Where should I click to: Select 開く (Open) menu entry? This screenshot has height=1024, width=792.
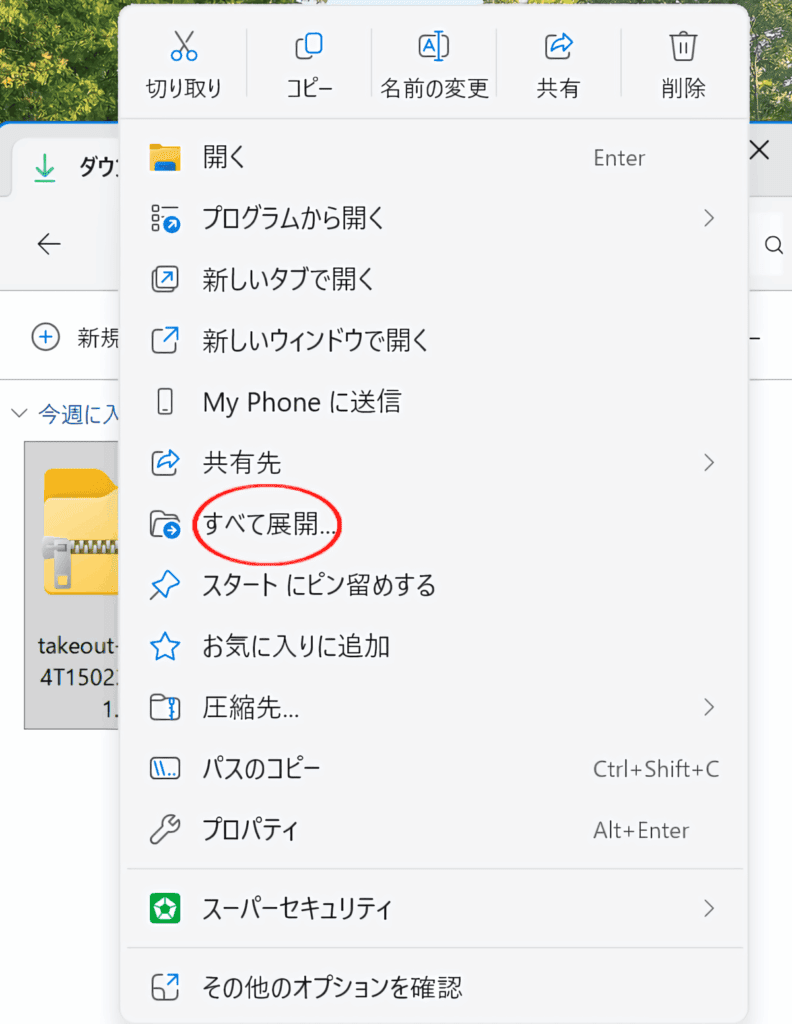pos(435,157)
